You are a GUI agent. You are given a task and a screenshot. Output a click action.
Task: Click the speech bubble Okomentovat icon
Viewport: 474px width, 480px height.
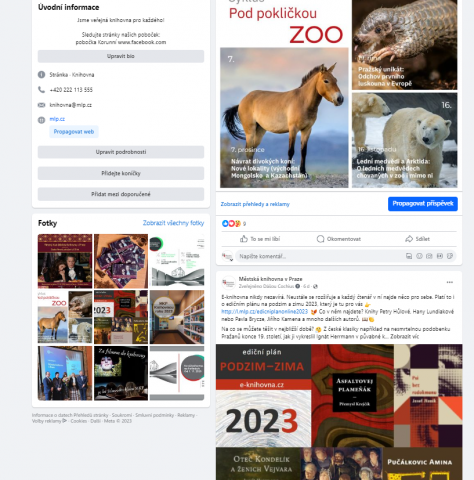point(320,239)
